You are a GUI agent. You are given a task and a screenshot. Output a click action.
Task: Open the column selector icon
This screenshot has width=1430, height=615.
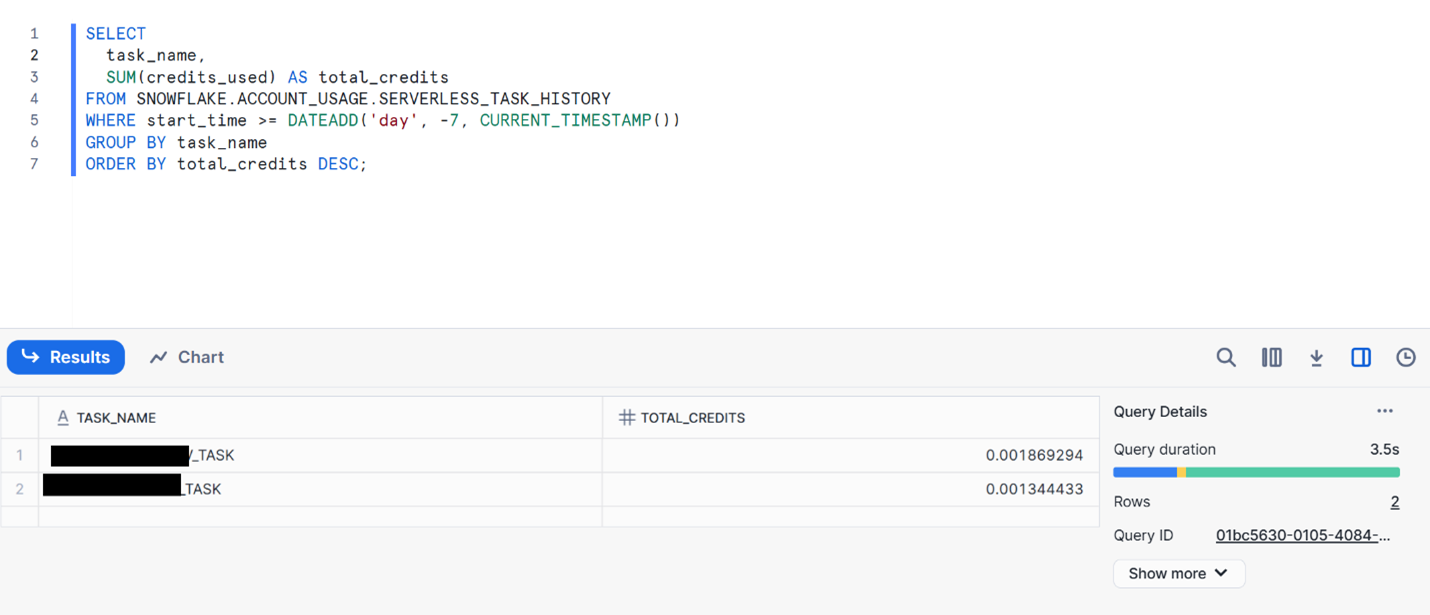click(x=1271, y=357)
